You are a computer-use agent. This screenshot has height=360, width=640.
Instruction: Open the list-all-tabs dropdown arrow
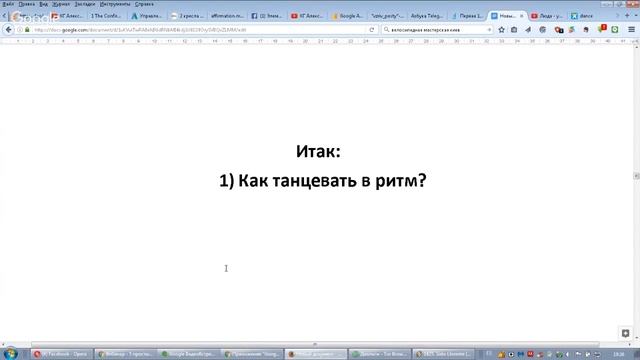point(636,16)
